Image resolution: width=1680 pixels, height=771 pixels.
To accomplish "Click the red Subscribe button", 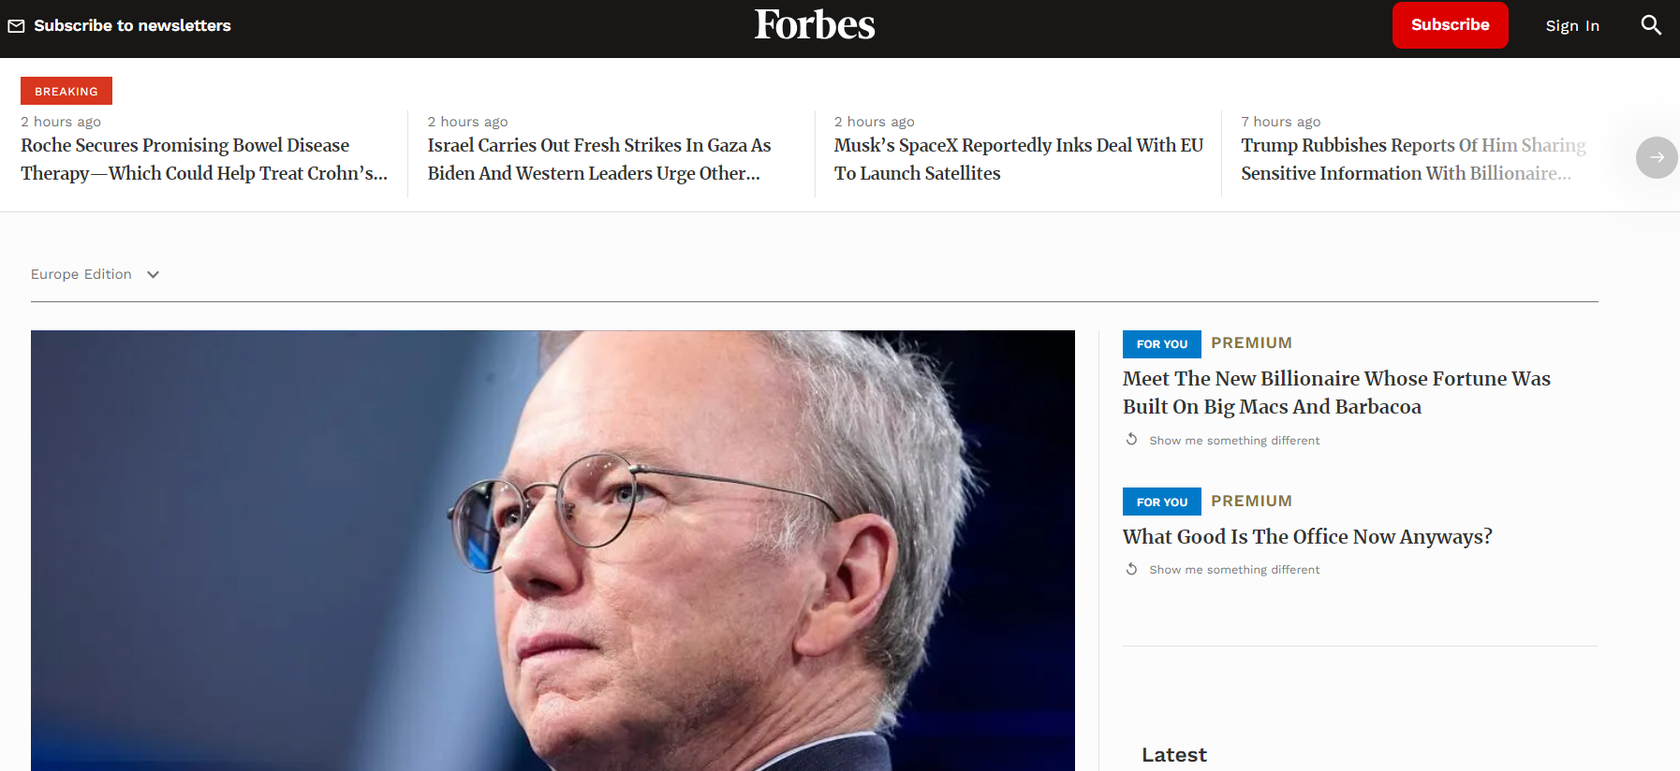I will (1450, 25).
